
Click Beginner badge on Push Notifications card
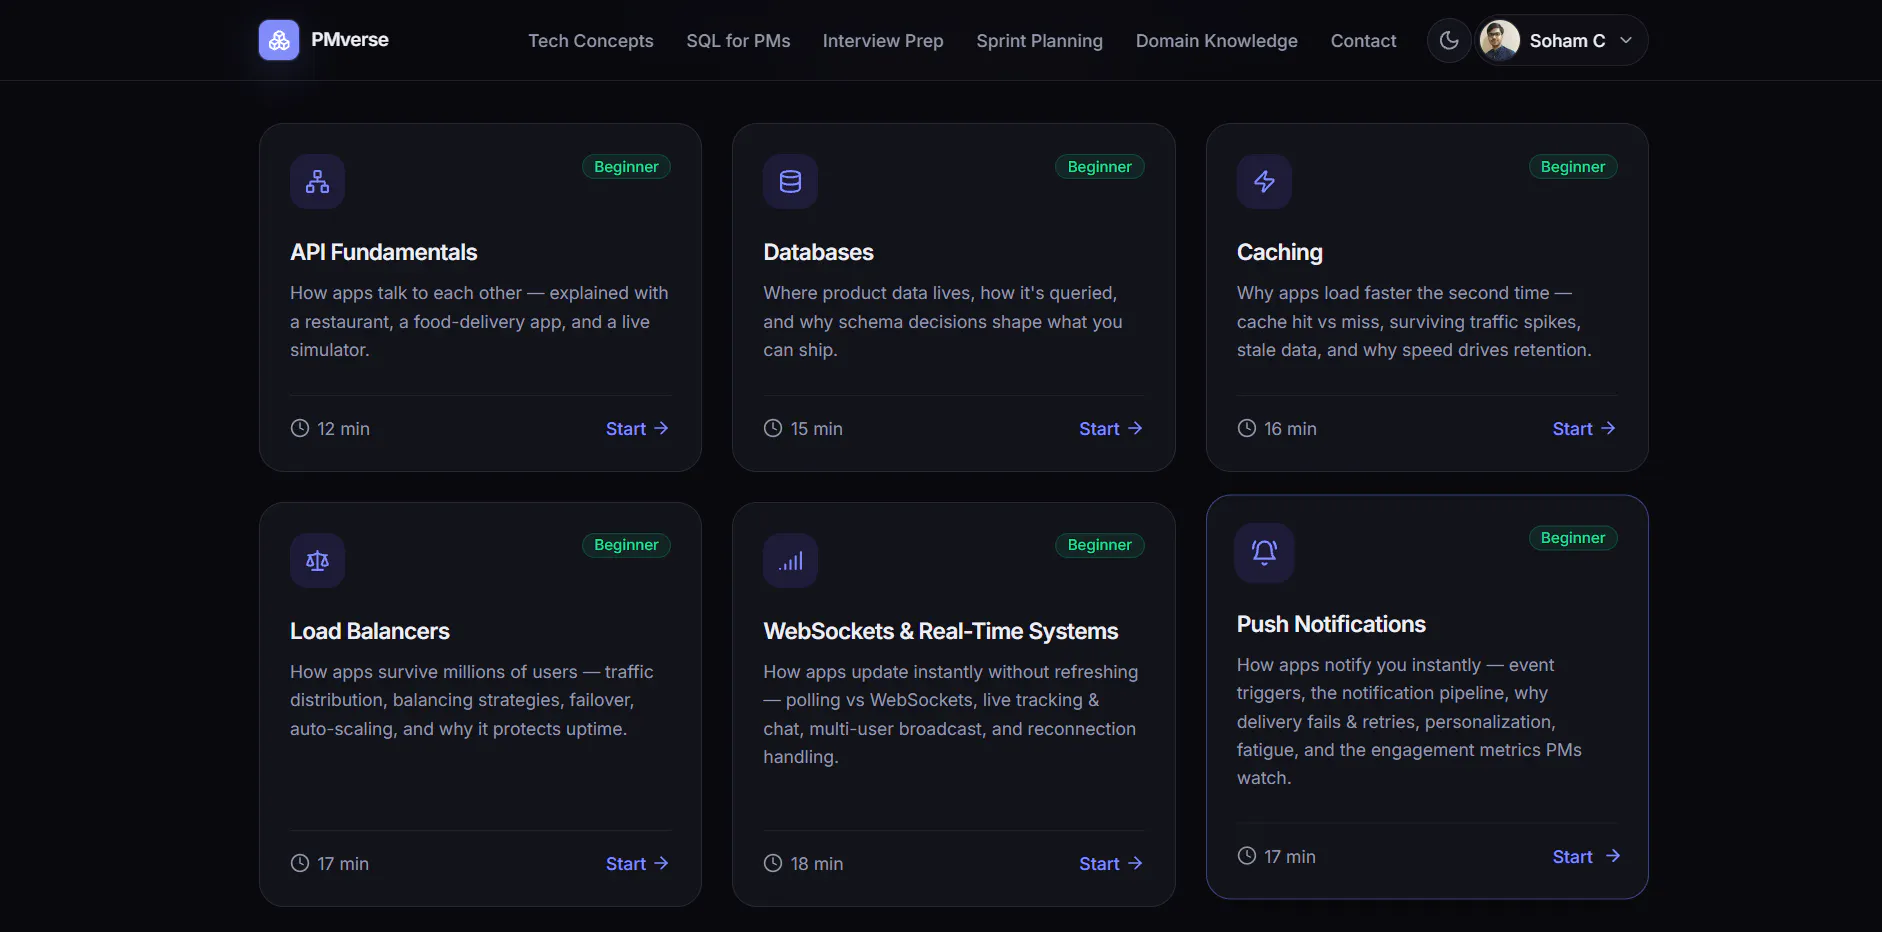[1572, 538]
